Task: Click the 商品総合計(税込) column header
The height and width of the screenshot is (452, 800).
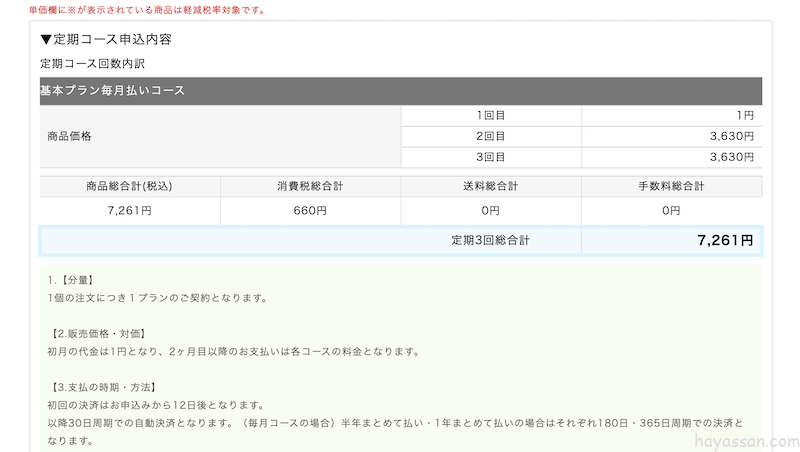Action: [130, 187]
